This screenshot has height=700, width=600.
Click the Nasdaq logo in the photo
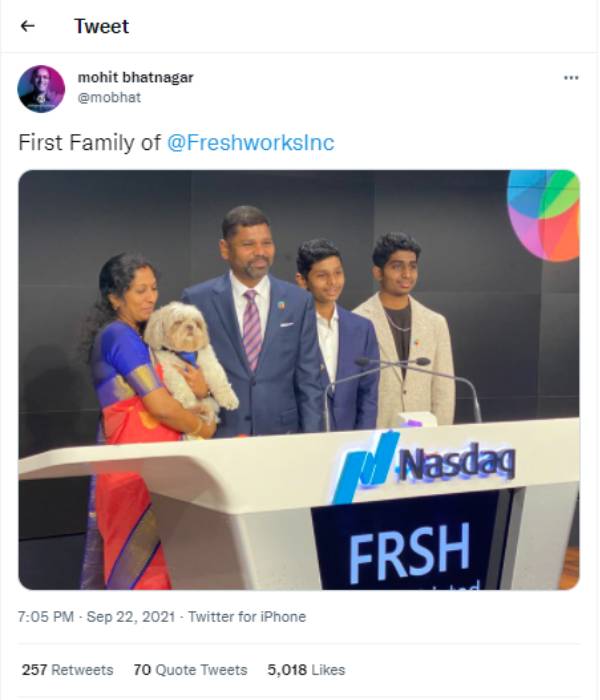pyautogui.click(x=424, y=465)
